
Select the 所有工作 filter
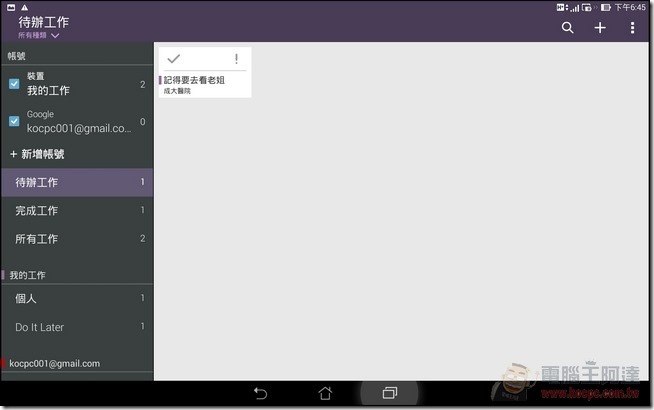coord(77,239)
